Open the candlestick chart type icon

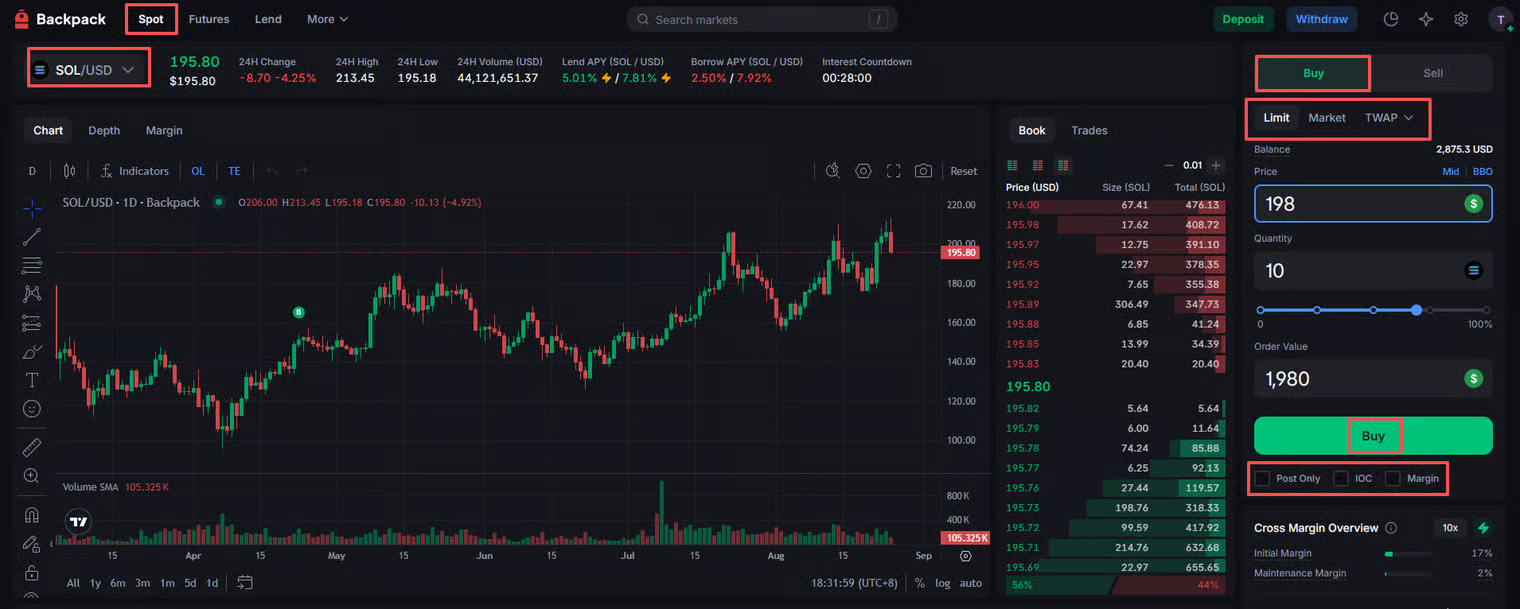[69, 171]
